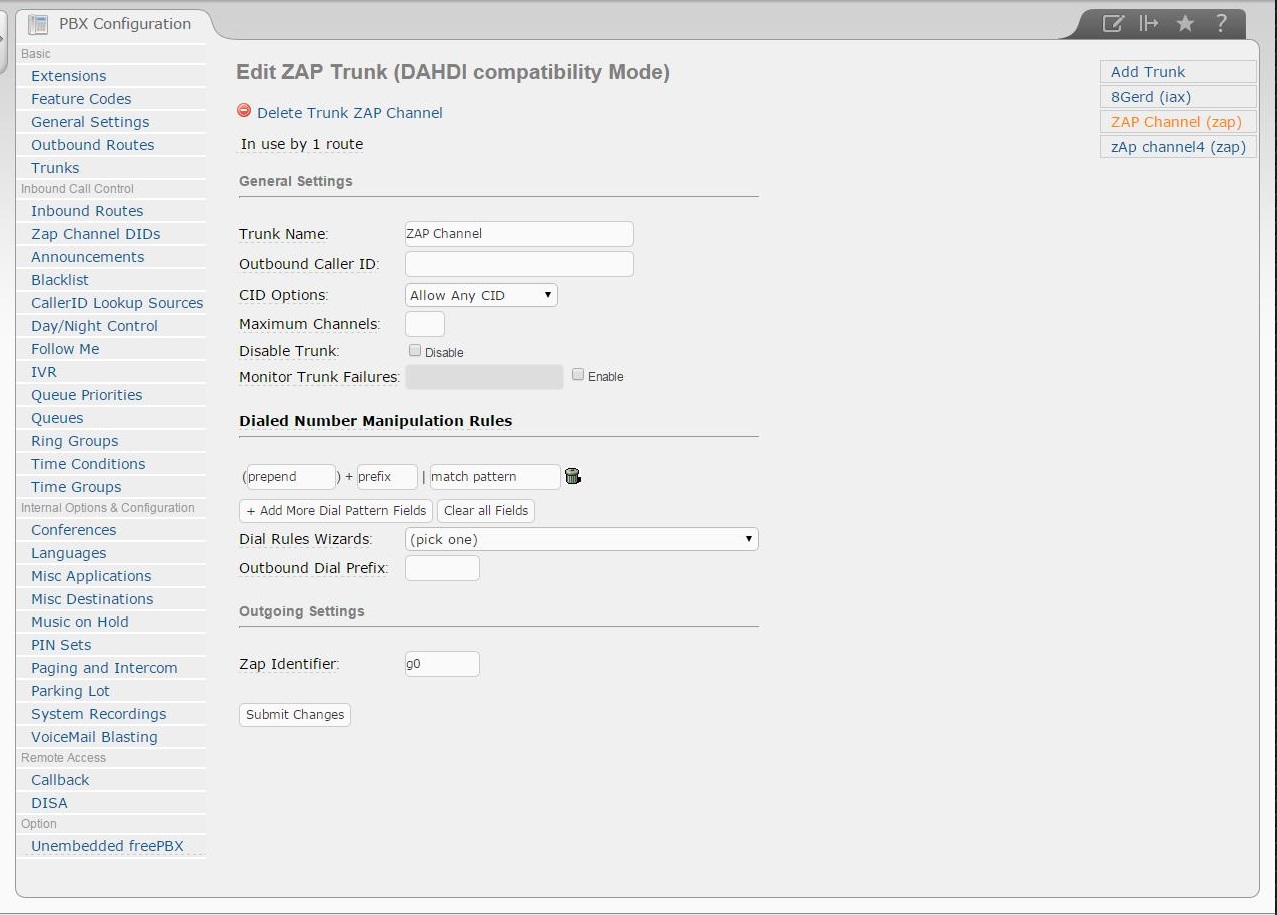Click the red delete icon for trunk

(x=245, y=112)
